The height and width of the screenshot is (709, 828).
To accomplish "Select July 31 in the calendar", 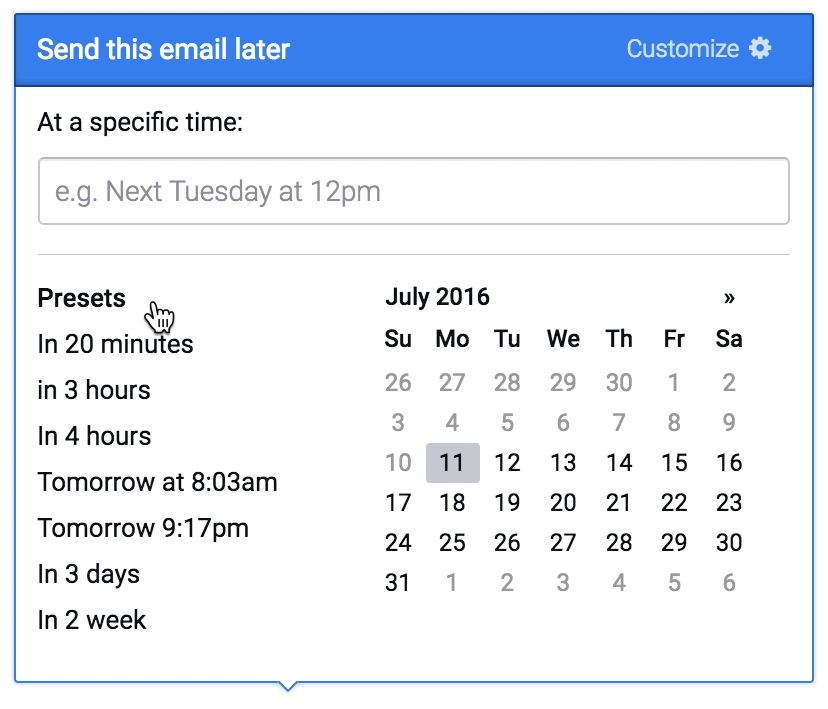I will pos(398,583).
